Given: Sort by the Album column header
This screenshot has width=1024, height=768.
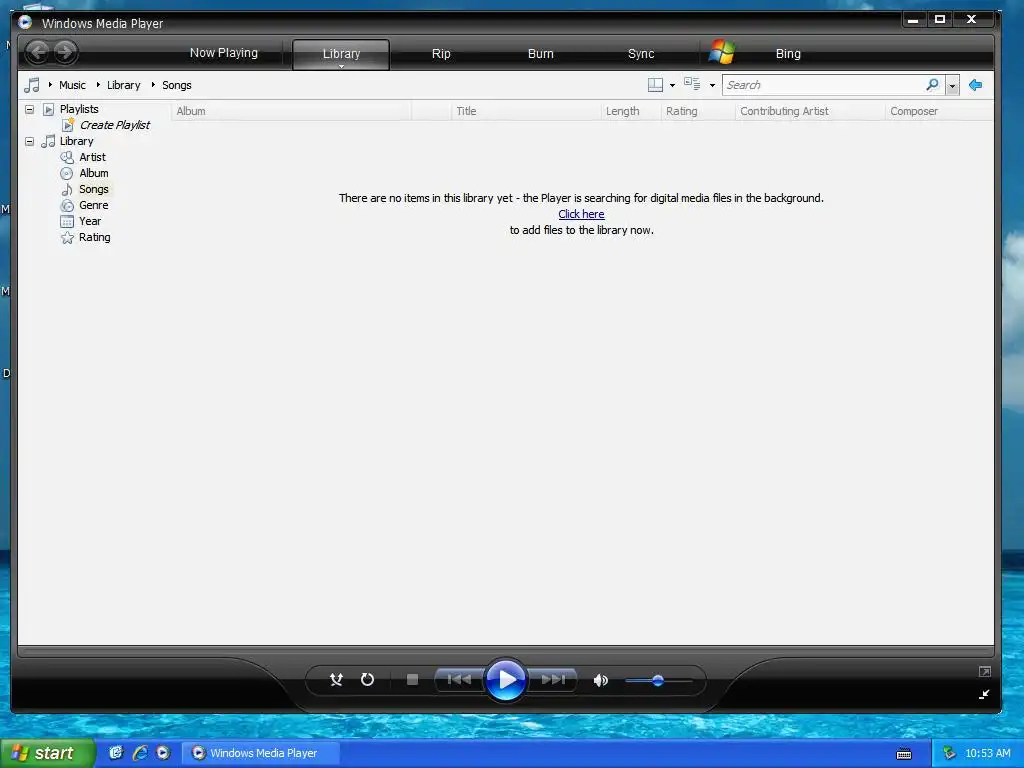Looking at the screenshot, I should (291, 111).
